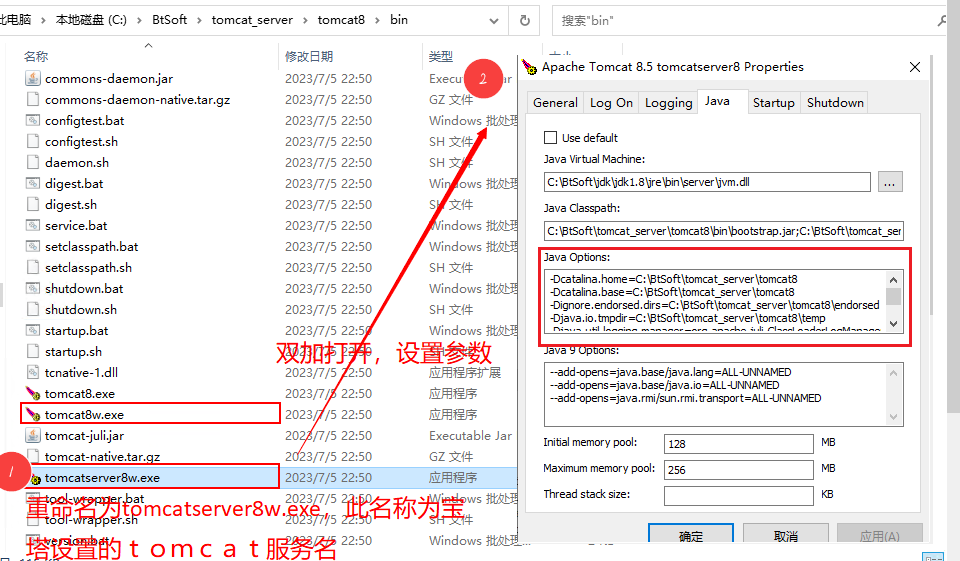Screen dimensions: 960x561
Task: Sort files by 类型 column
Action: point(441,56)
